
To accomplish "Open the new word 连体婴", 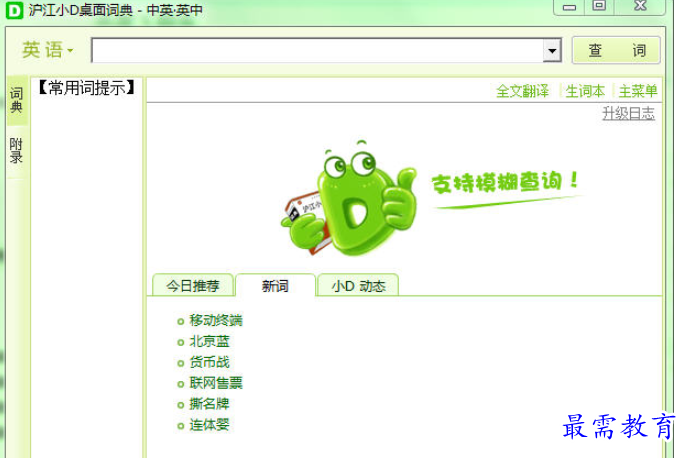I will click(209, 425).
